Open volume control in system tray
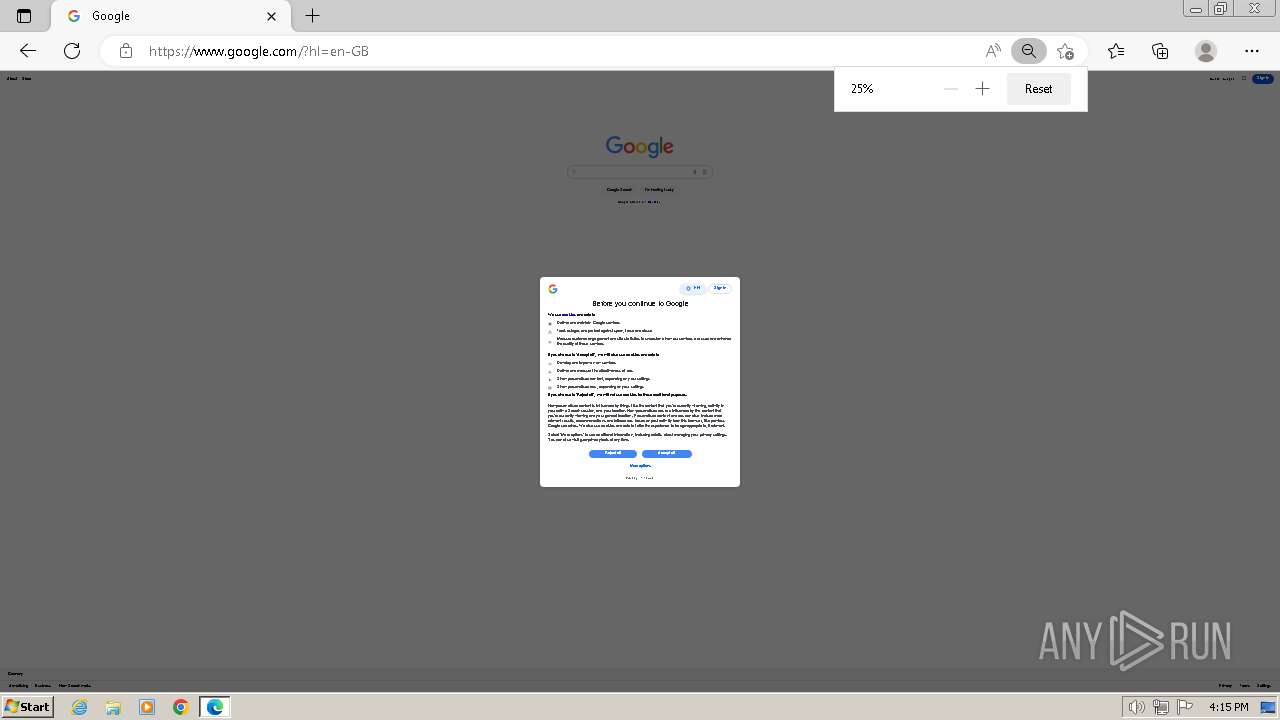 pos(1136,707)
